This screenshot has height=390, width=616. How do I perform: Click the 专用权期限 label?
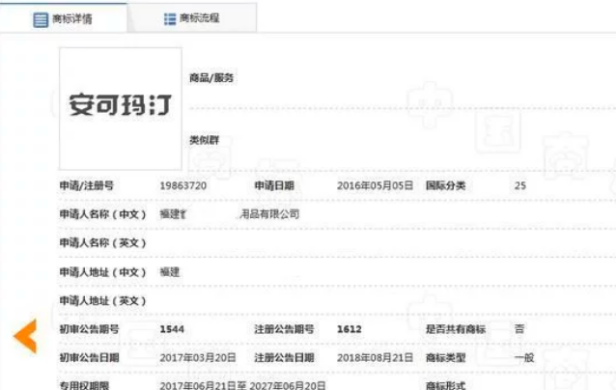[84, 385]
